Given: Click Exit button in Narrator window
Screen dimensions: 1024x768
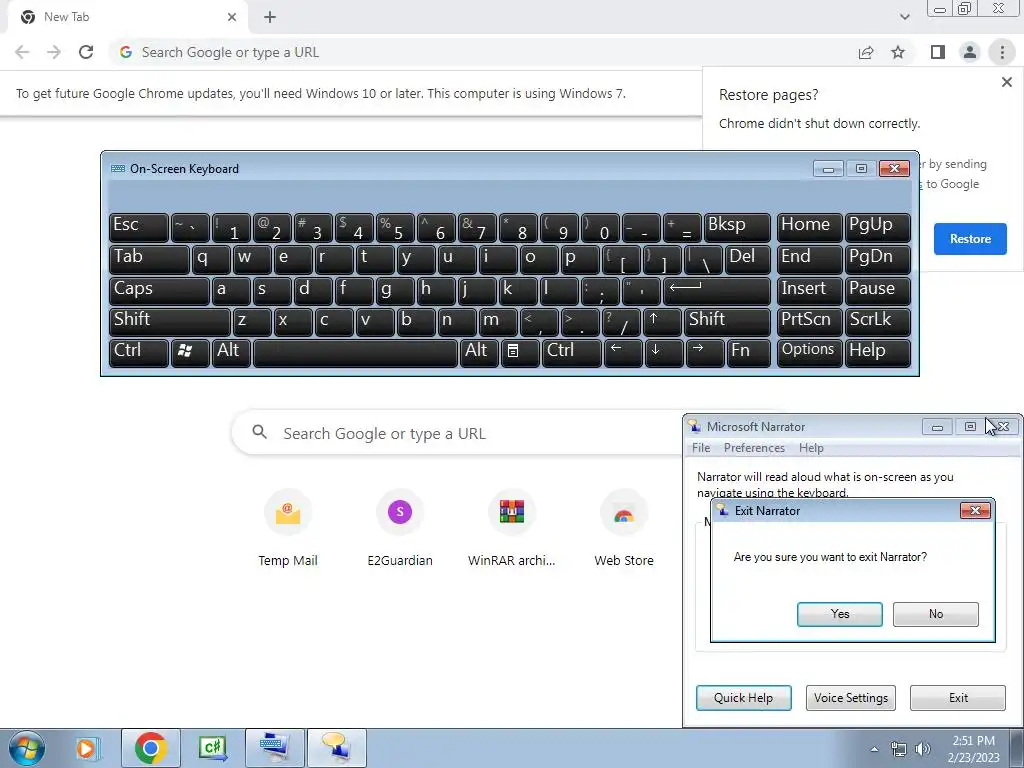Looking at the screenshot, I should [x=958, y=697].
